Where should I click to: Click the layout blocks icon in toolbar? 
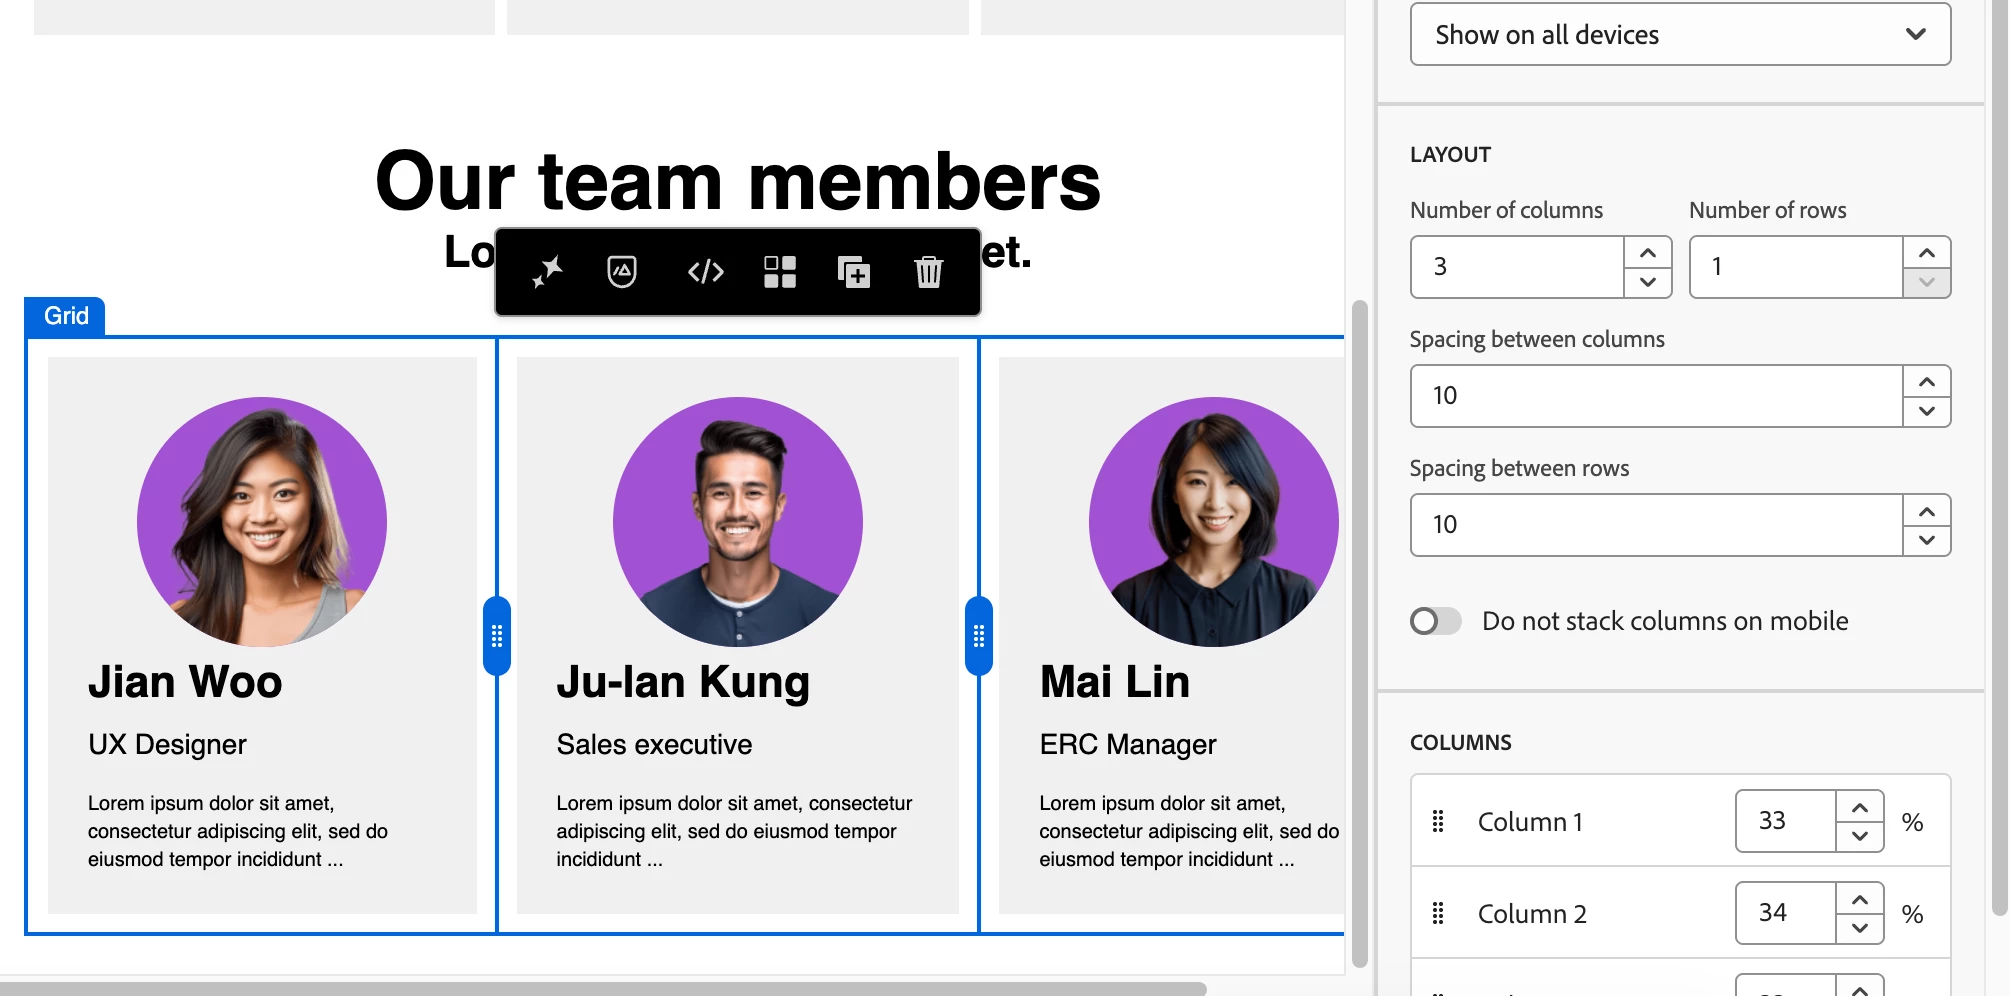click(x=780, y=271)
